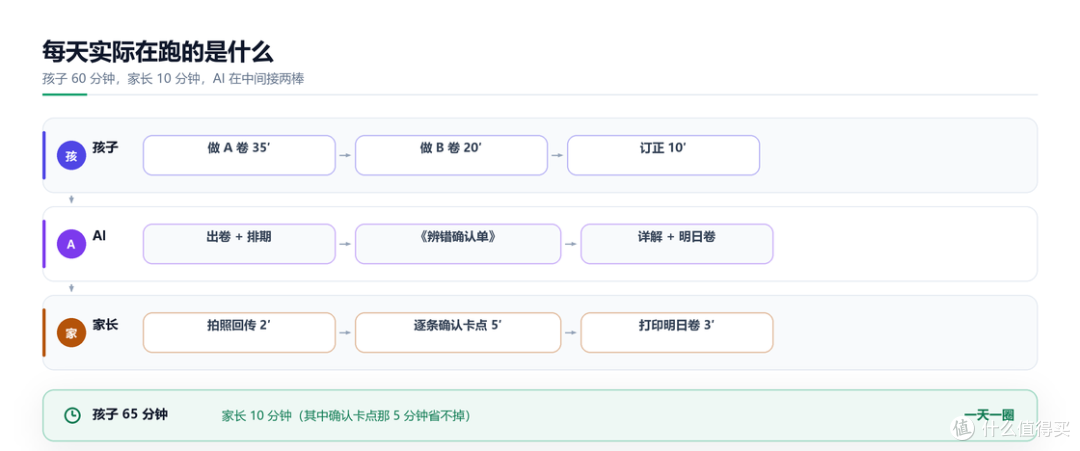Open the 出卷 + 排期 step
The image size is (1080, 451).
click(x=239, y=244)
